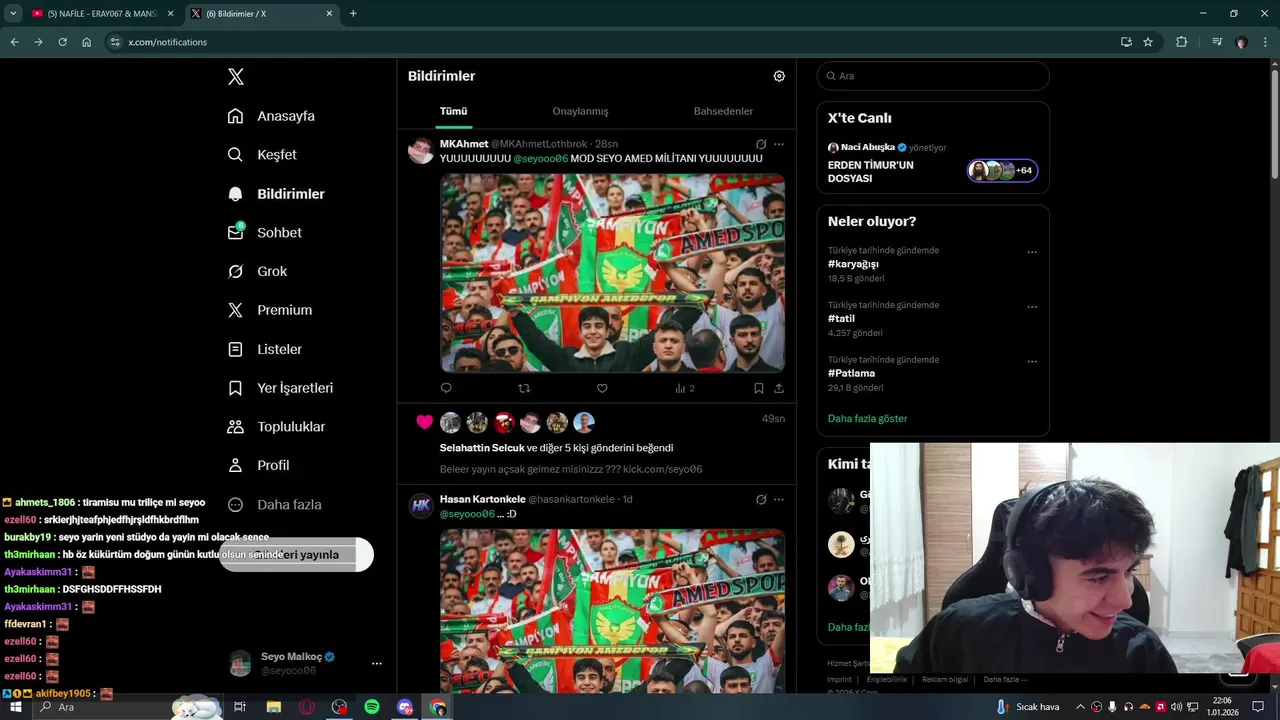
Task: Open Chrome three-dot menu
Action: [x=1266, y=42]
